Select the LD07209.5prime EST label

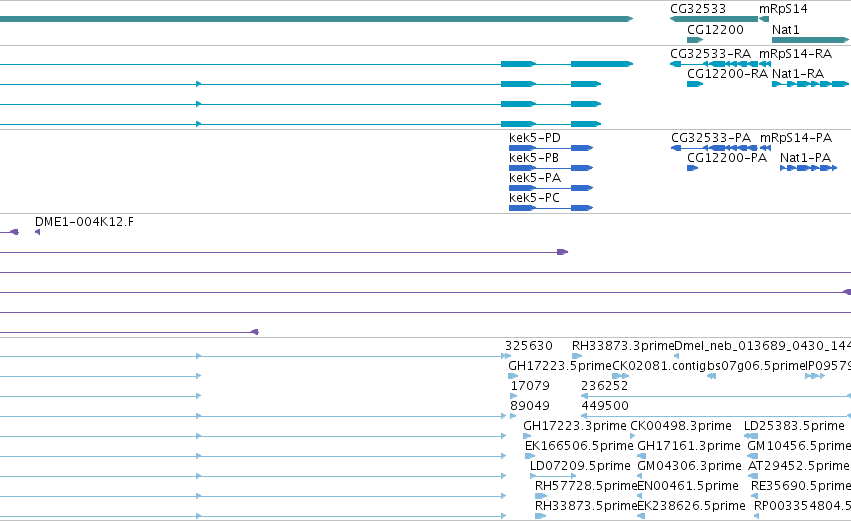point(580,466)
